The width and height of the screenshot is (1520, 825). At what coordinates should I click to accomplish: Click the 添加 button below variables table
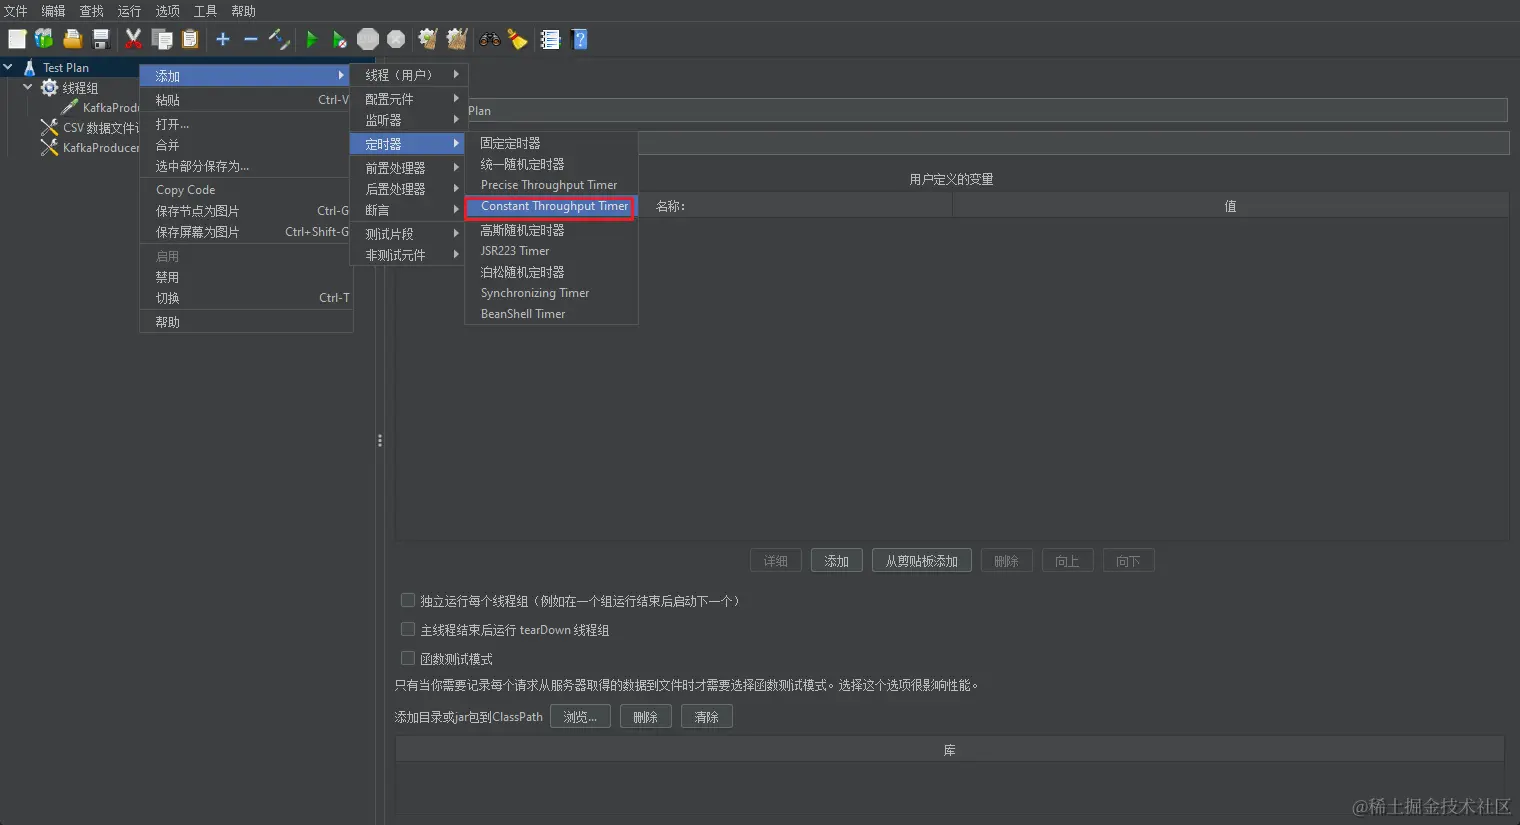click(x=836, y=561)
